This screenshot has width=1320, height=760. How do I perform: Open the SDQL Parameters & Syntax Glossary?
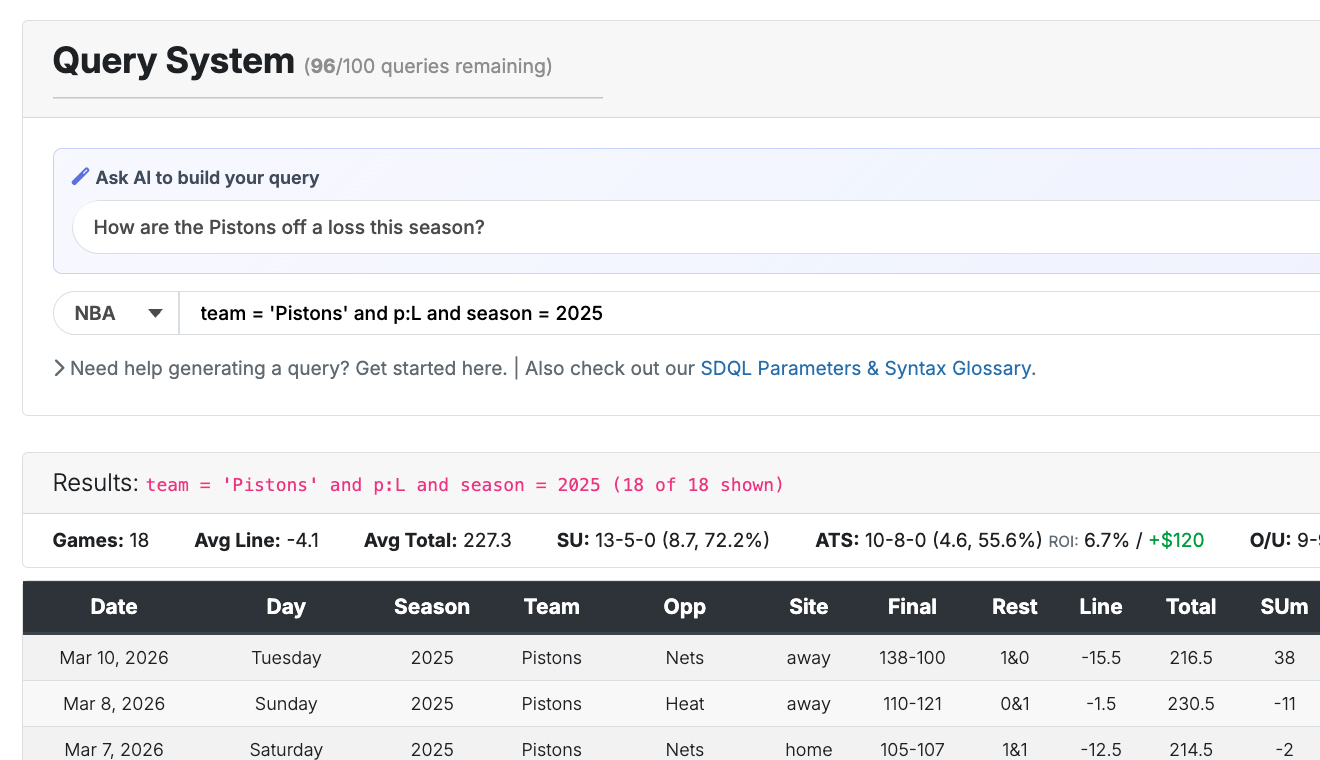867,368
